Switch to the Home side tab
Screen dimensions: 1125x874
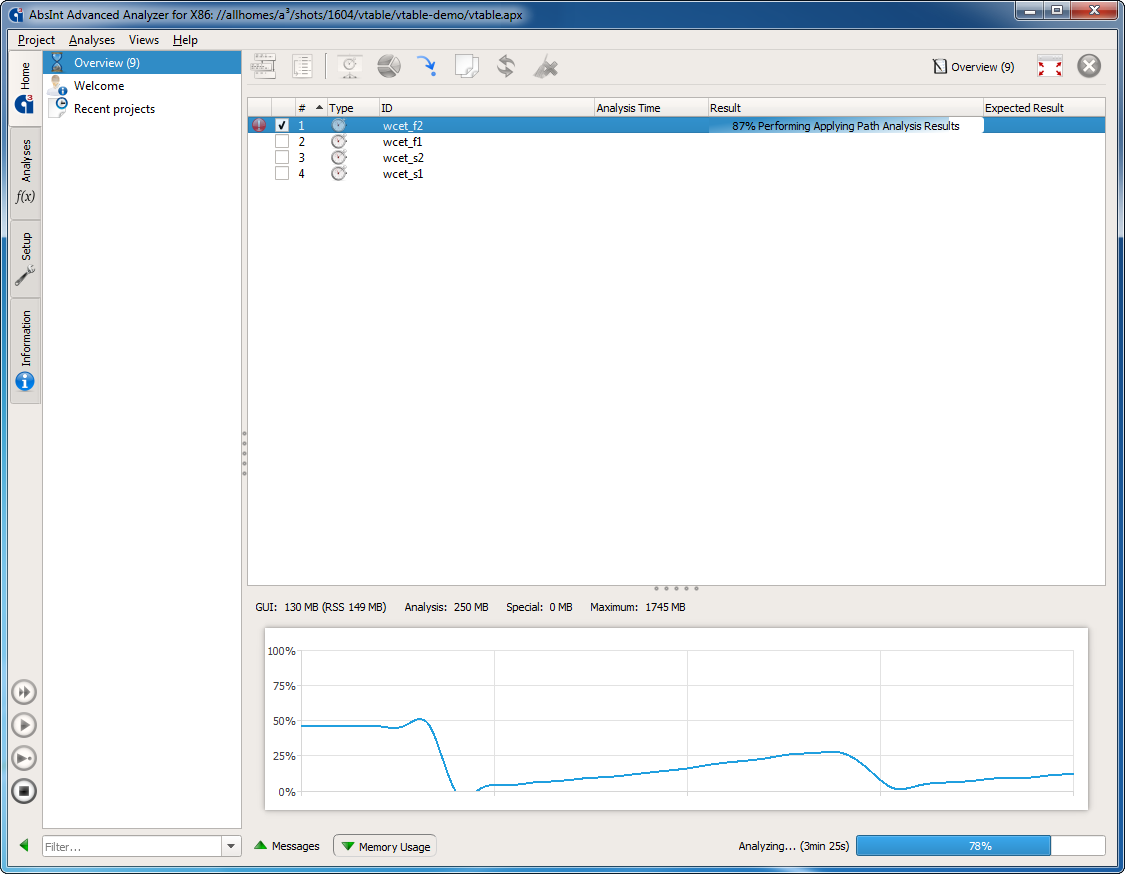pos(25,88)
